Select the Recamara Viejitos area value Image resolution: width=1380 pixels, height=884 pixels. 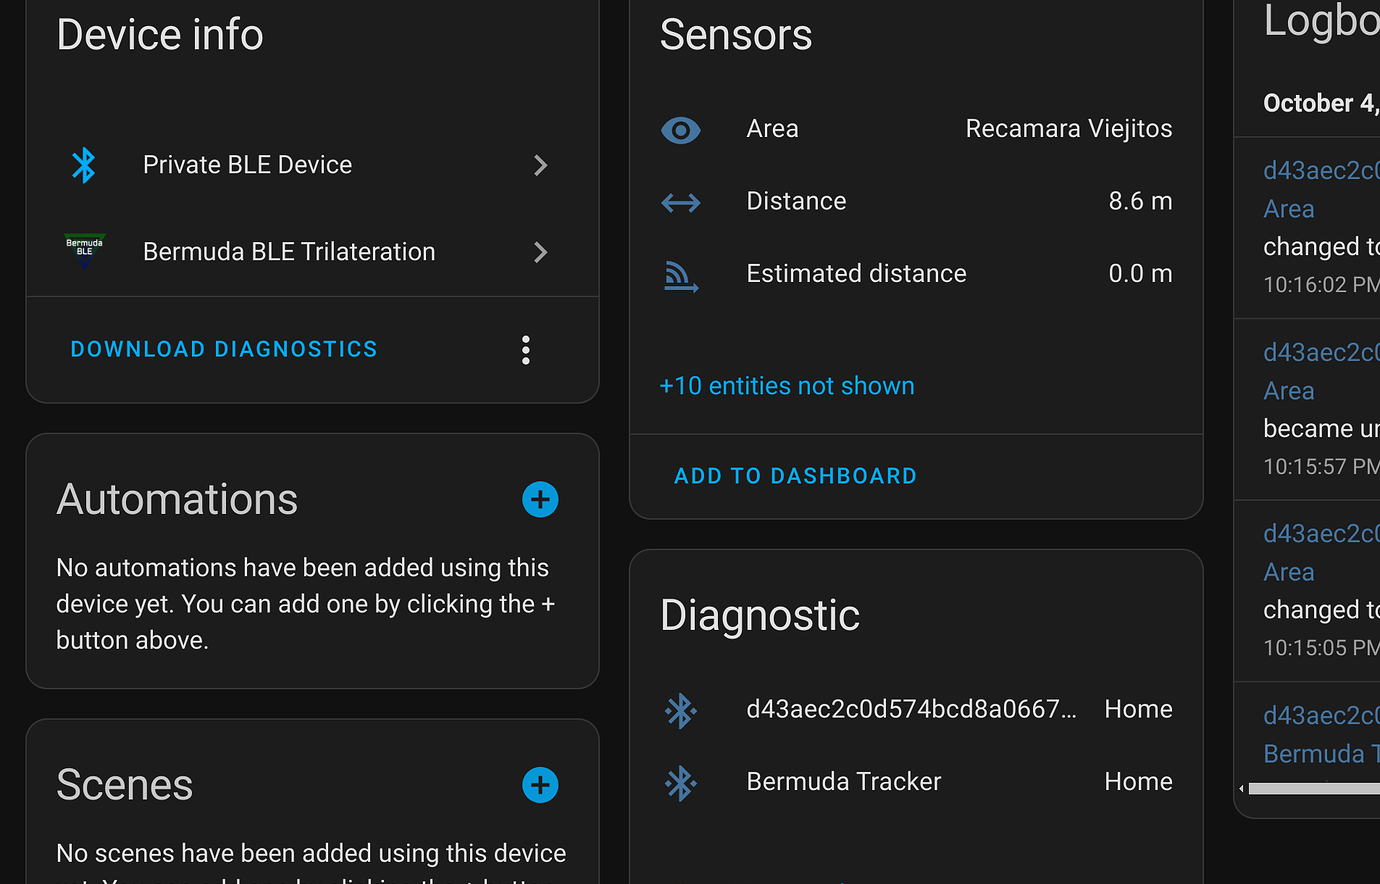(x=1068, y=128)
